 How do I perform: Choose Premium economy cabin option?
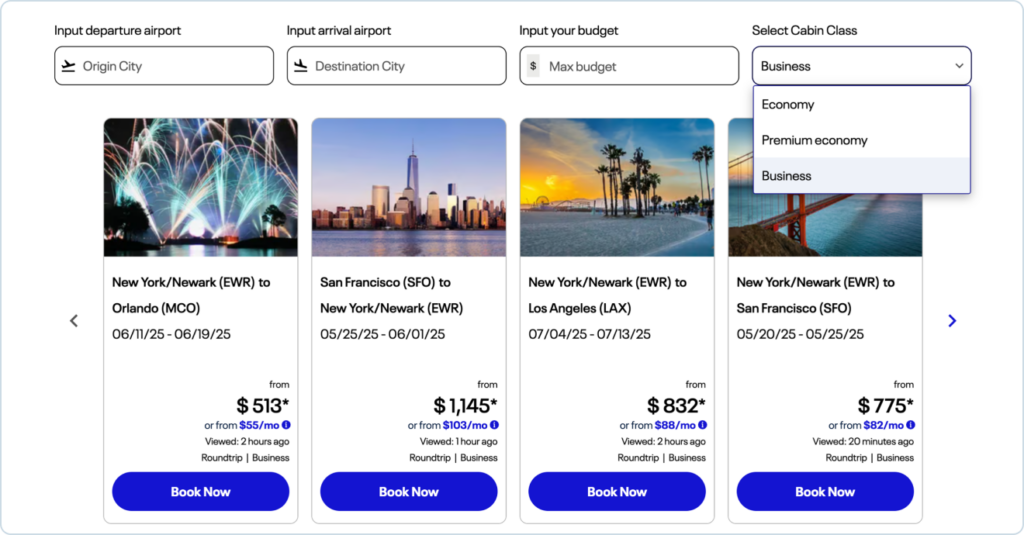click(x=814, y=140)
